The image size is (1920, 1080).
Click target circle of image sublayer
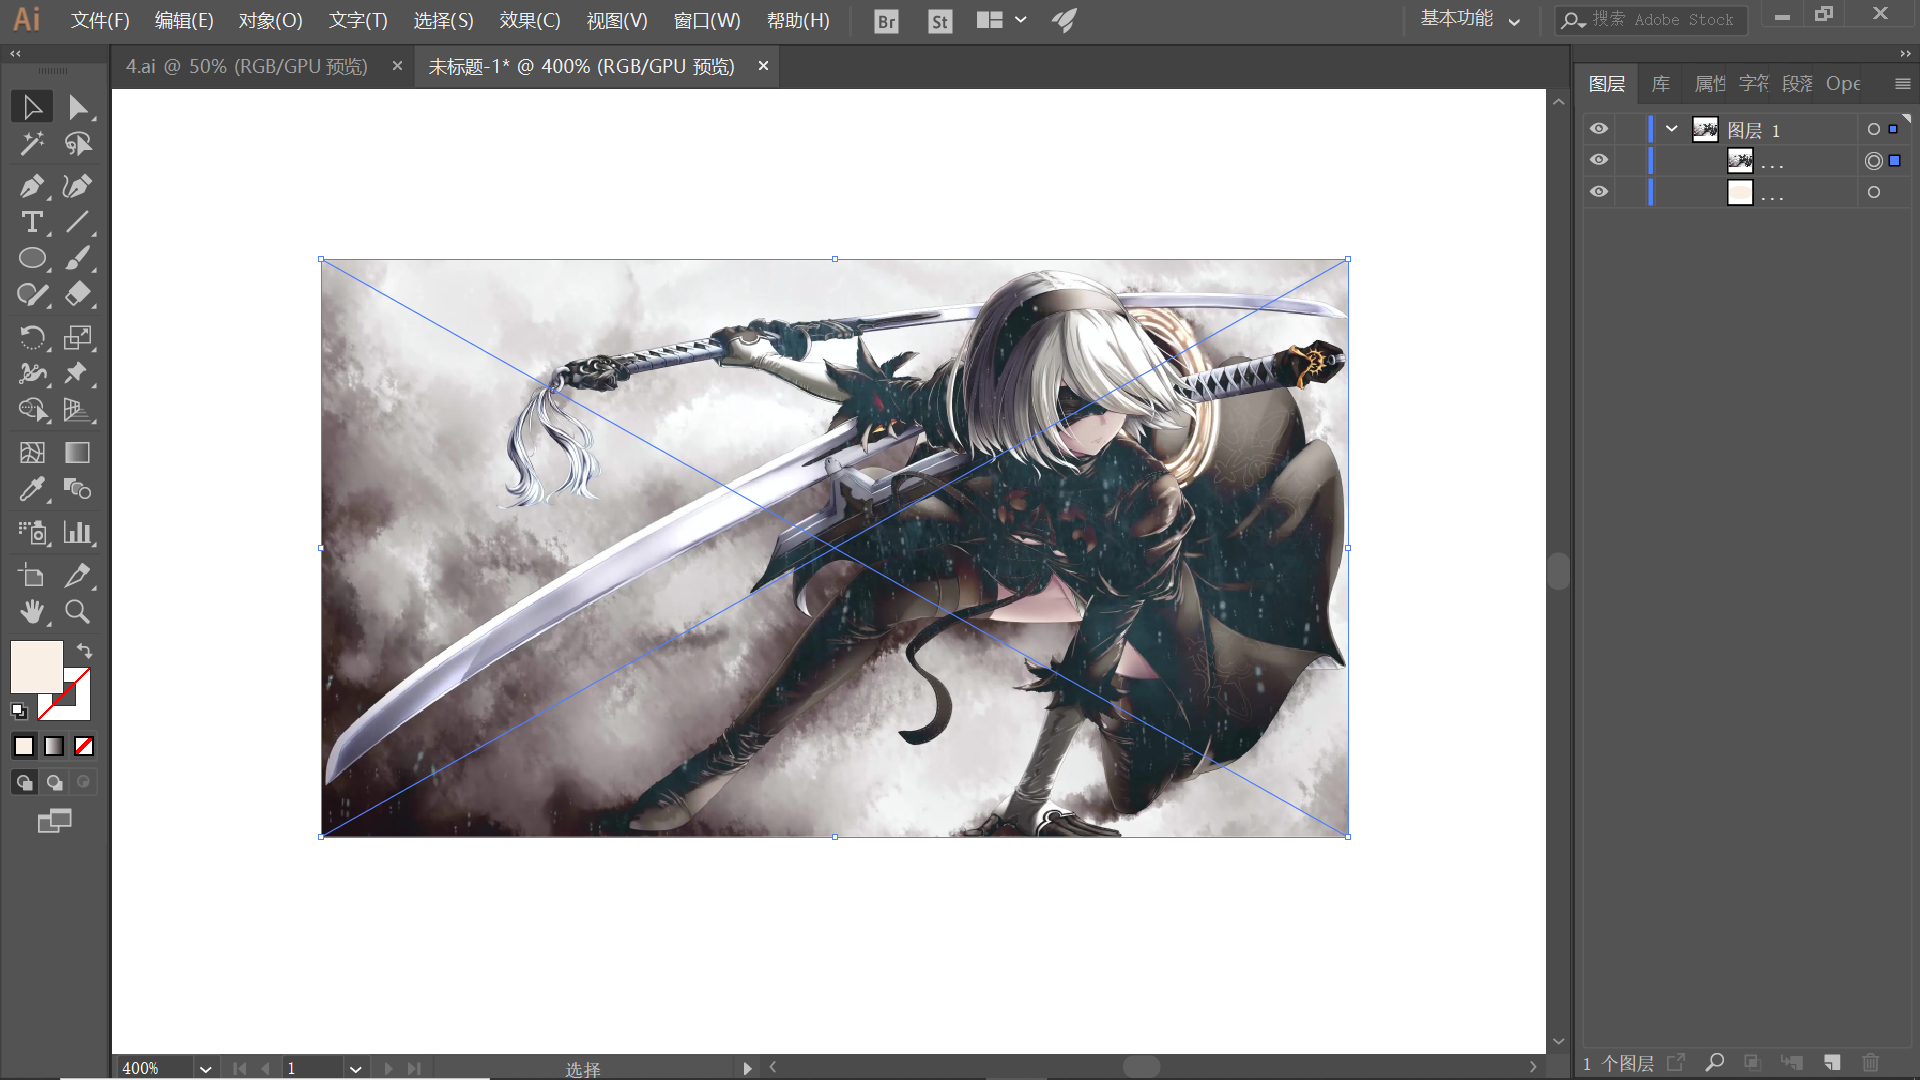pos(1873,161)
